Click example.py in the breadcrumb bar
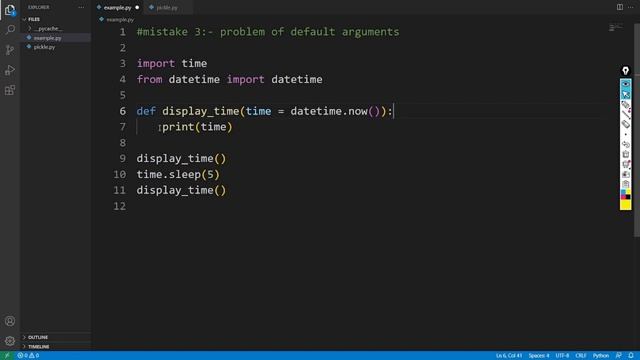The height and width of the screenshot is (360, 640). 120,20
